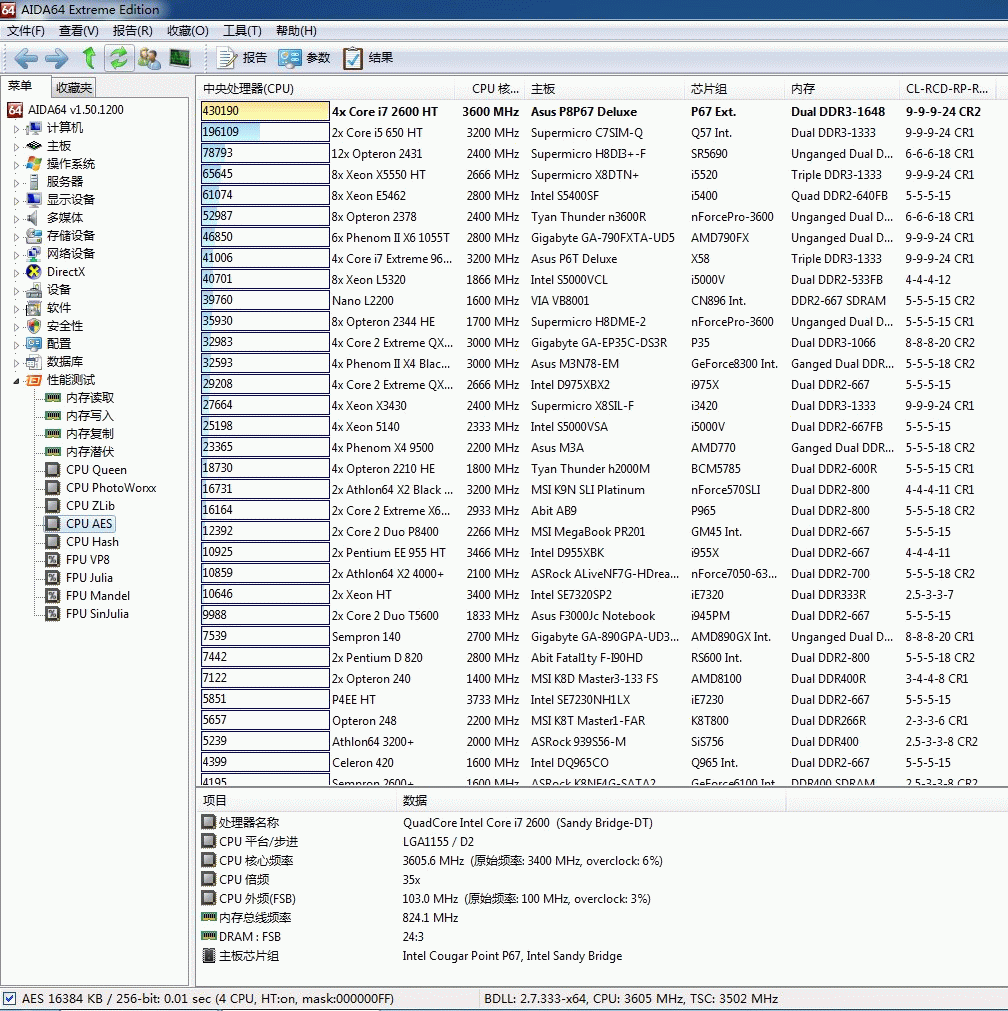The width and height of the screenshot is (1008, 1011).
Task: Expand the 存储设备 tree node
Action: pos(16,236)
